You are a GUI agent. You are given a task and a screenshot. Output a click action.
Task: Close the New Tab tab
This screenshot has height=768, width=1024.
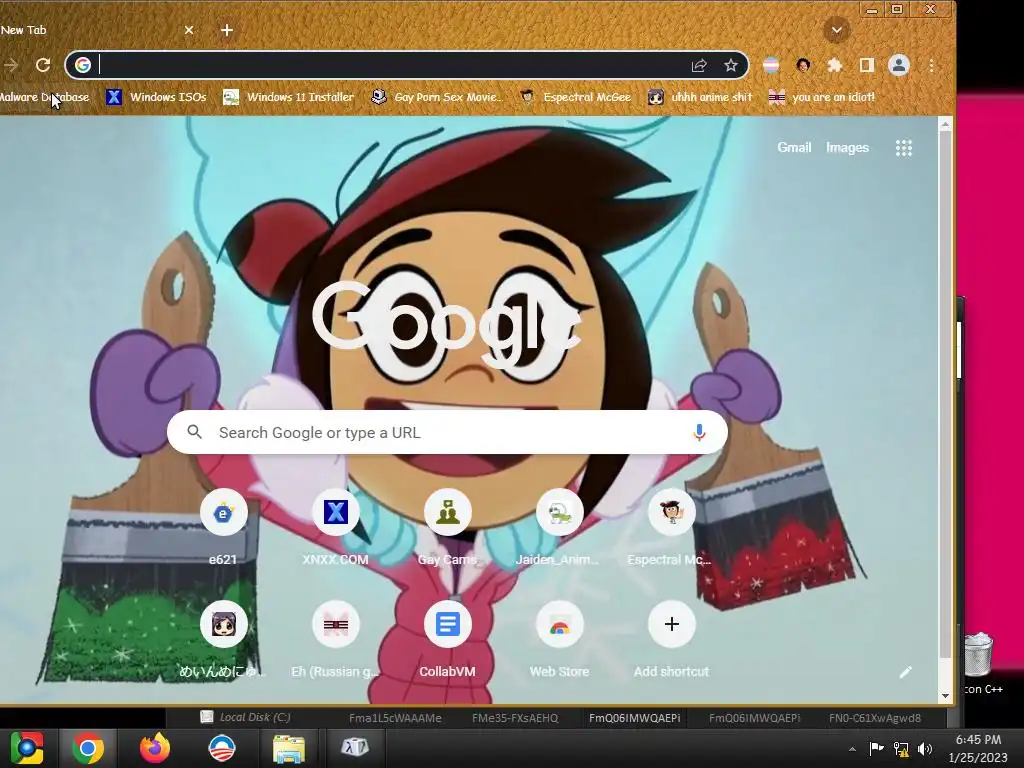pos(189,30)
